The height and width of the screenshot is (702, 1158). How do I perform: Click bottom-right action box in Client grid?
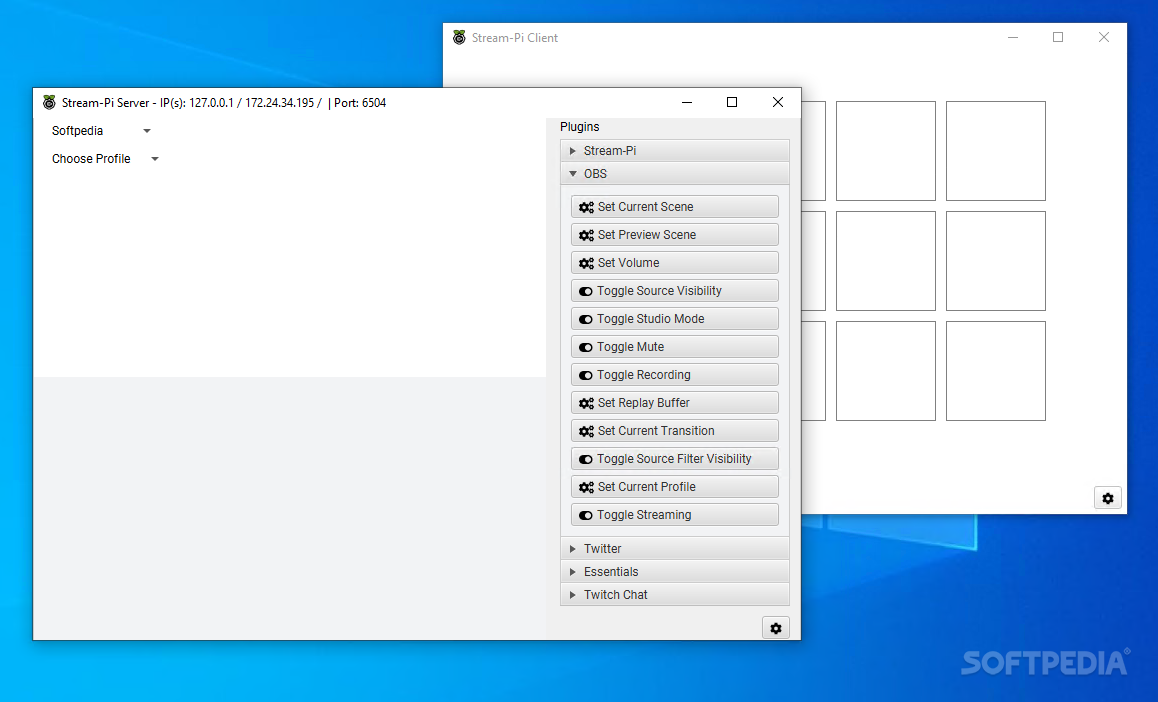pos(996,371)
